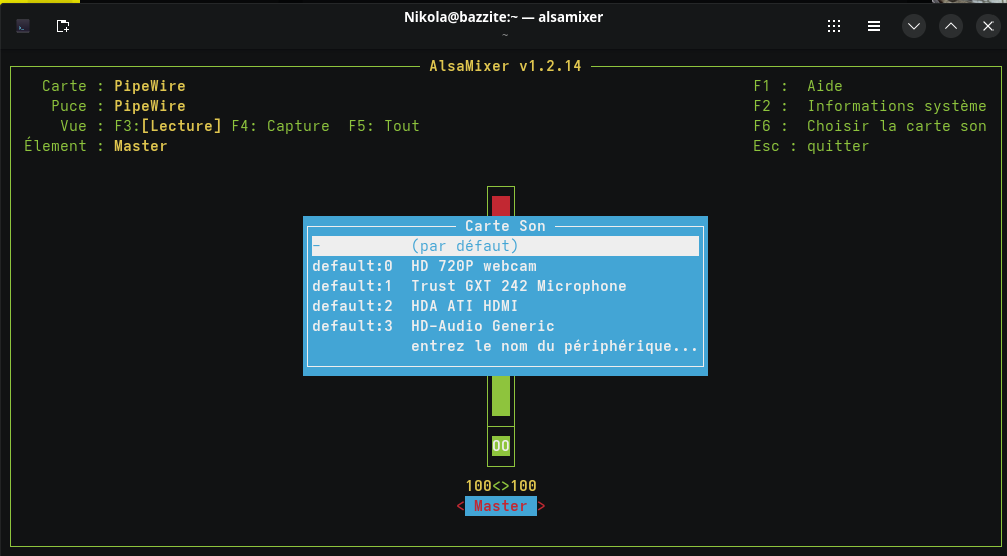Click the right '>' arrow beside Master

(x=541, y=506)
